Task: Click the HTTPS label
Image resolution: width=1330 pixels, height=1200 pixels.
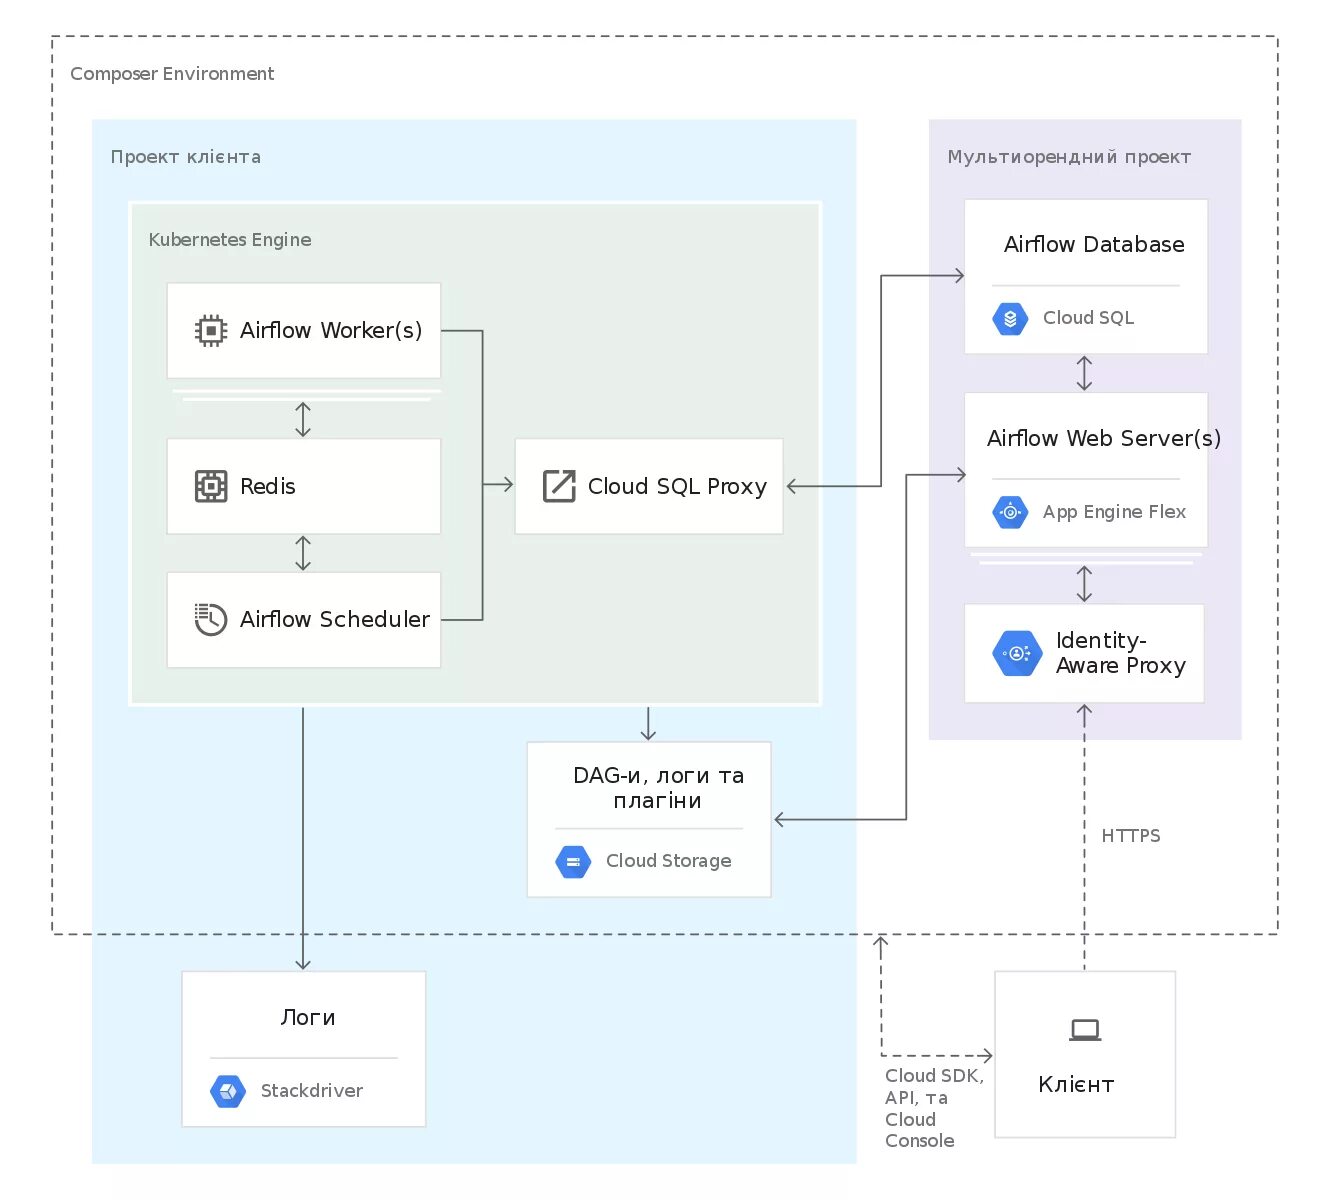Action: [1131, 836]
